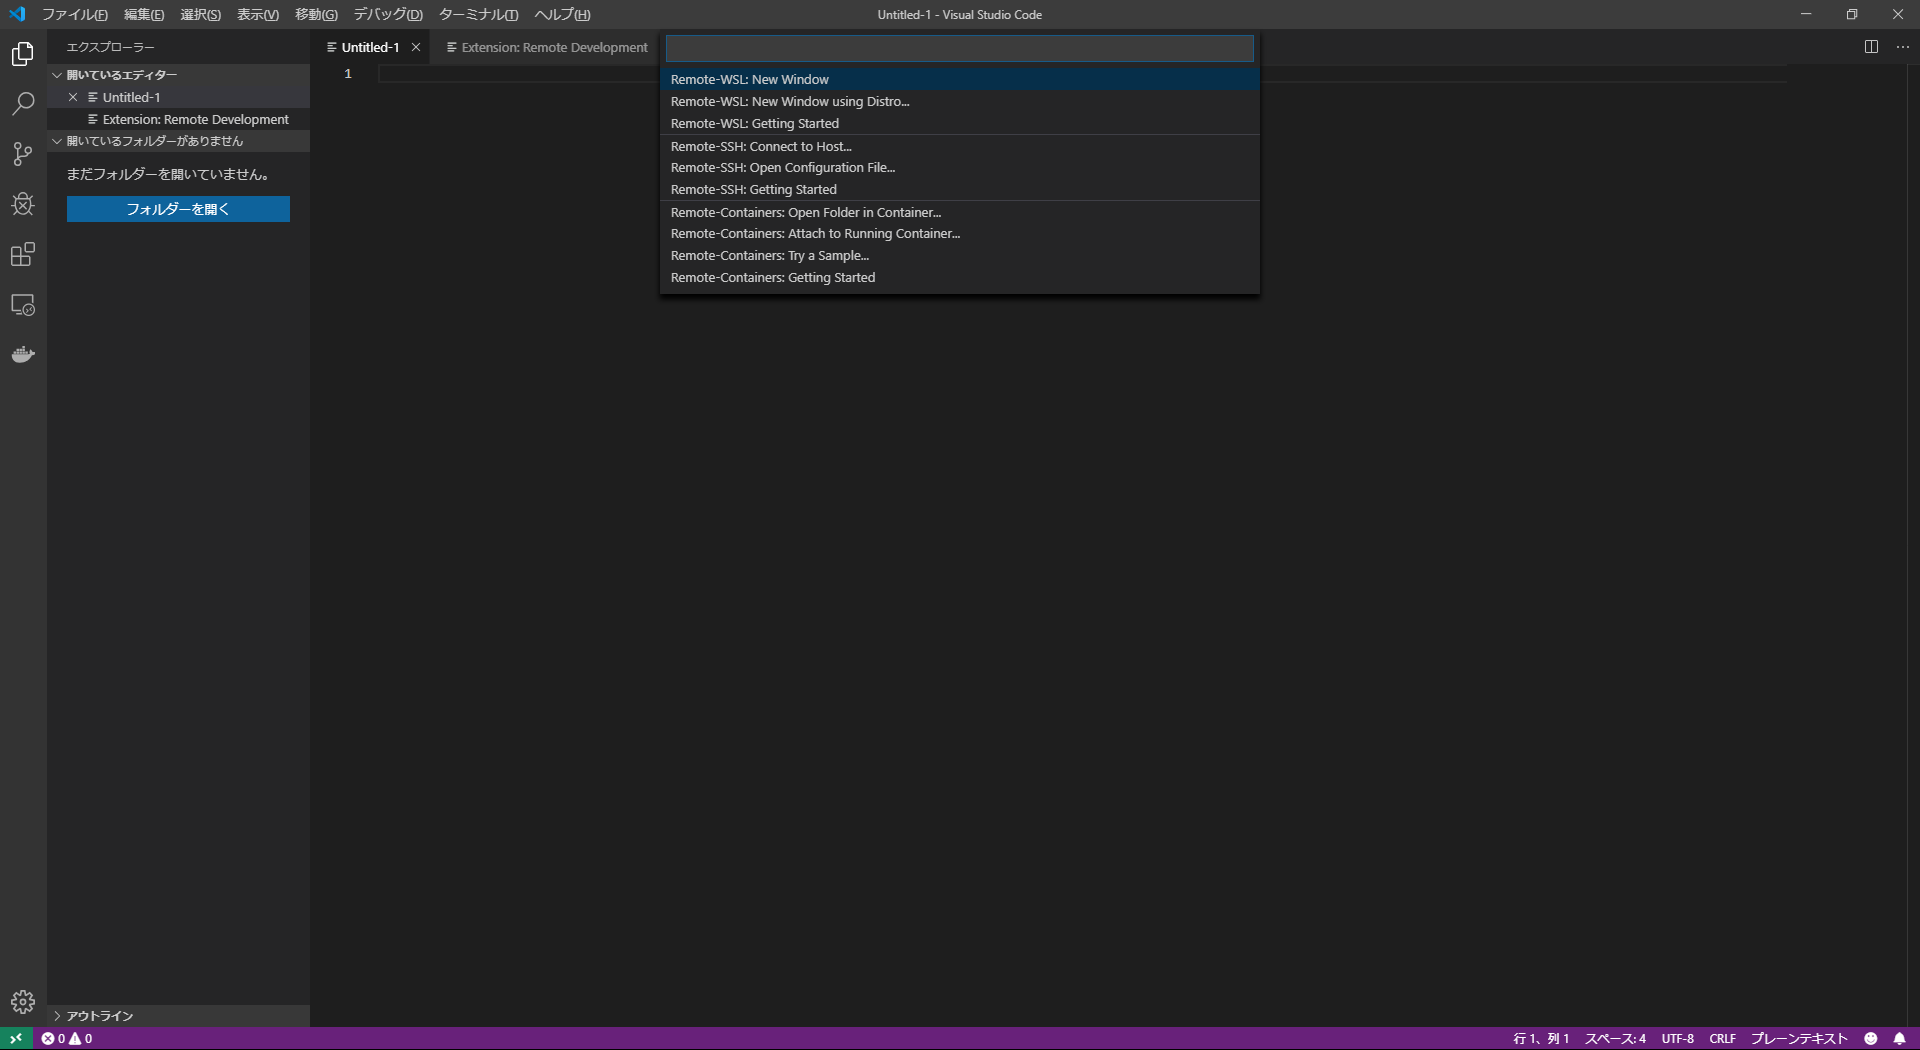The height and width of the screenshot is (1050, 1920).
Task: Open the Run and Debug view
Action: coord(22,204)
